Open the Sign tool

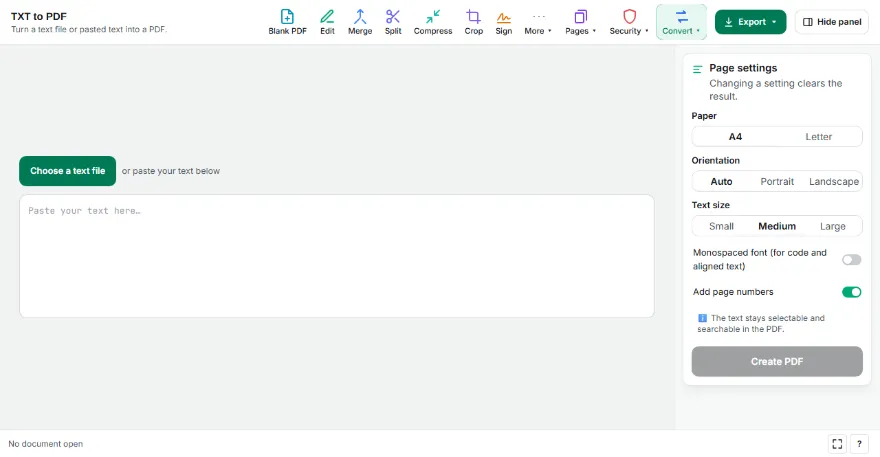[503, 22]
